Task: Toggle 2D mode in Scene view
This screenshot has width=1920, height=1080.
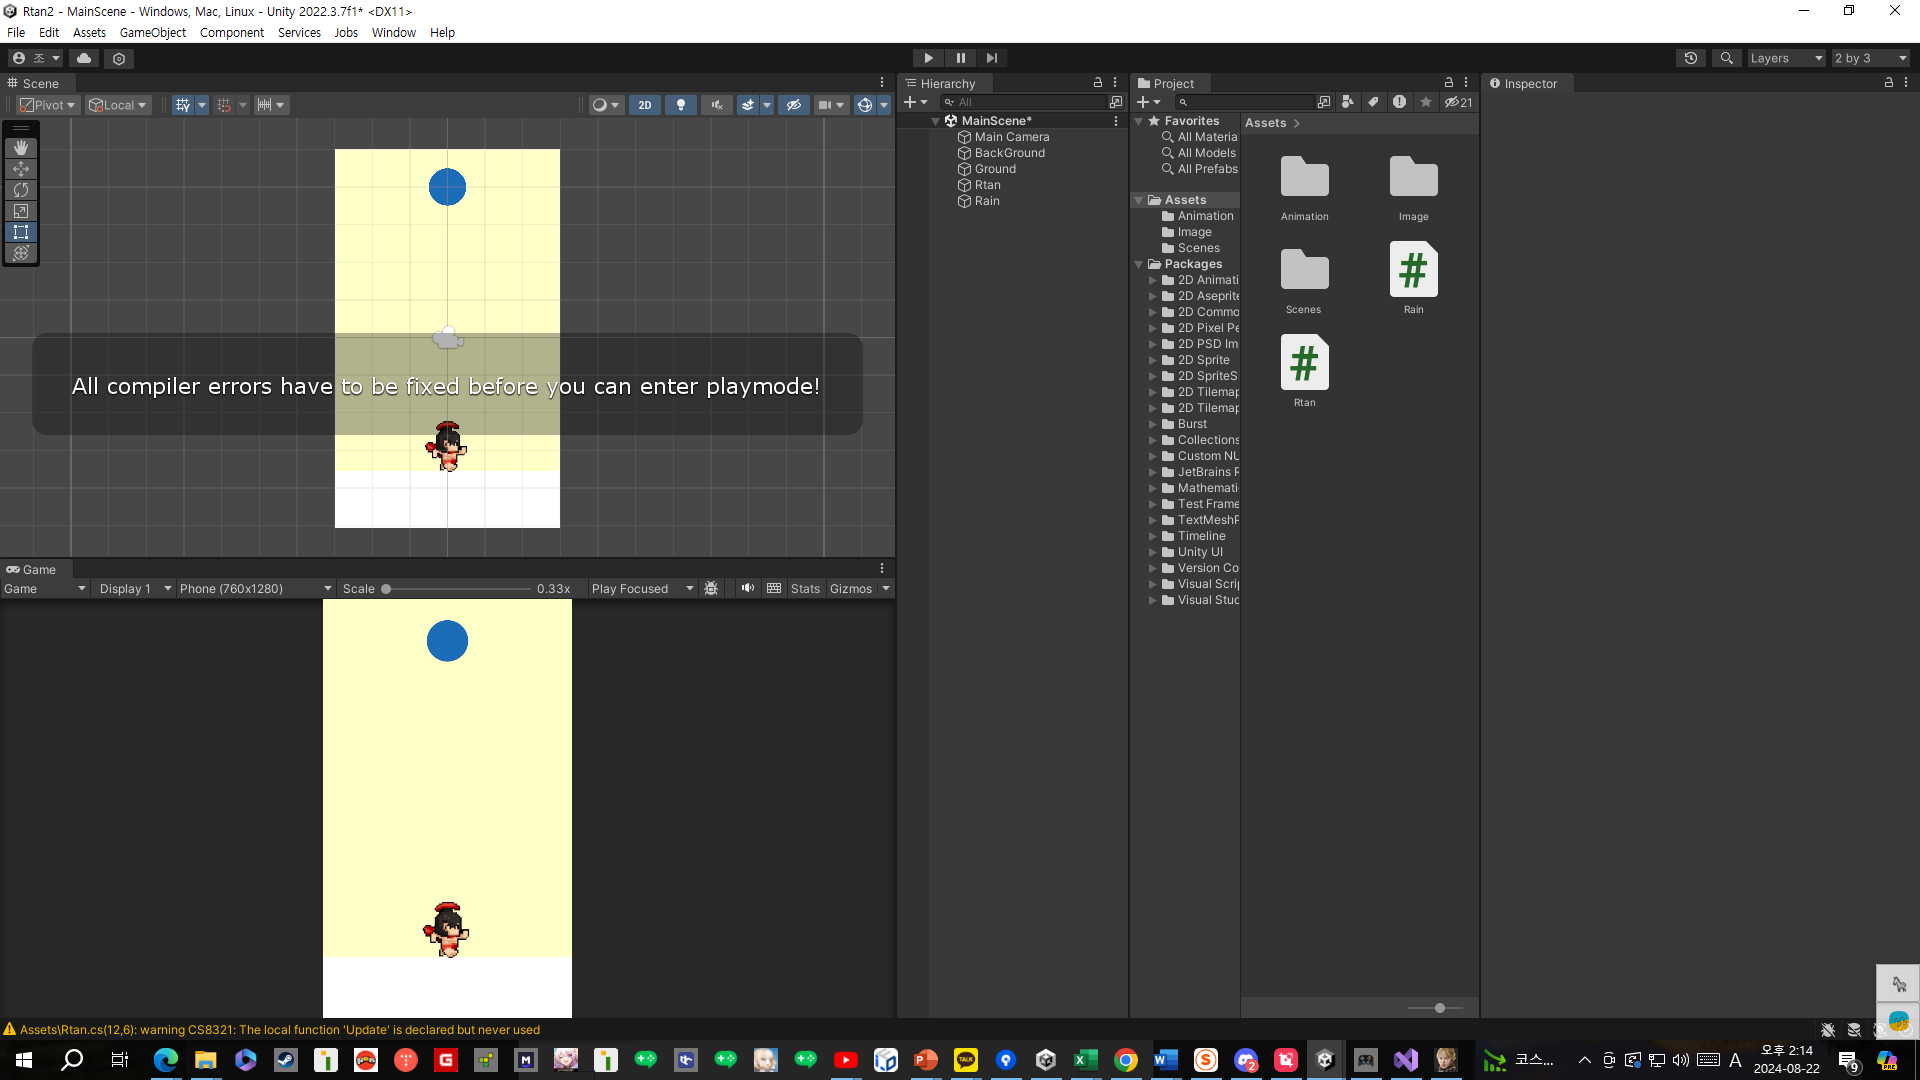Action: pos(645,105)
